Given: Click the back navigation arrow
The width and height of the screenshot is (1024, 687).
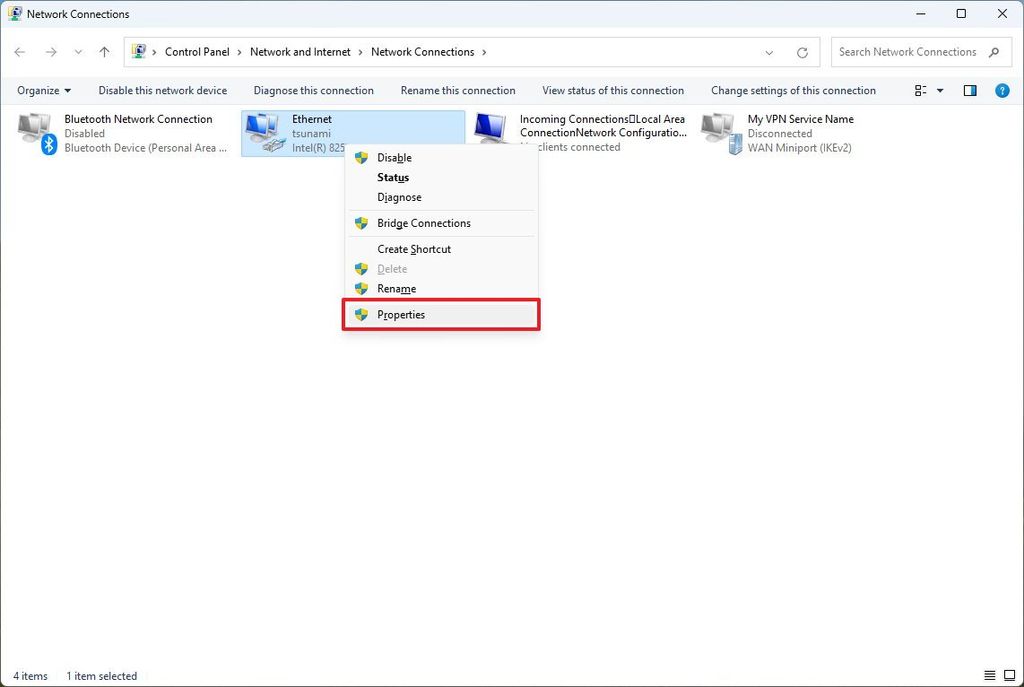Looking at the screenshot, I should click(x=20, y=51).
